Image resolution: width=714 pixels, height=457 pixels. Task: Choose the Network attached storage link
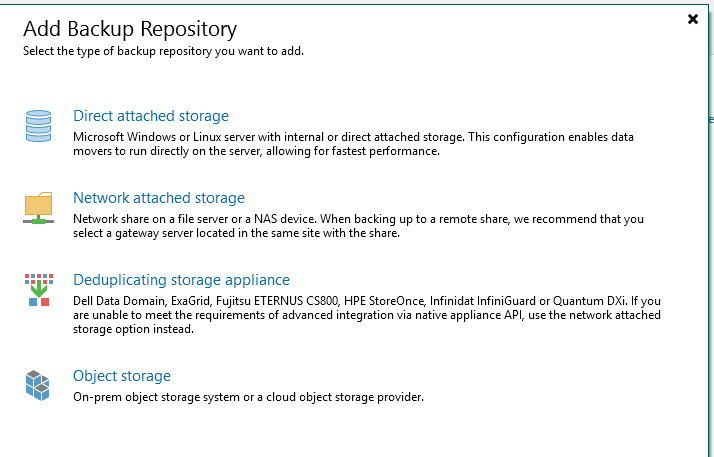tap(159, 198)
